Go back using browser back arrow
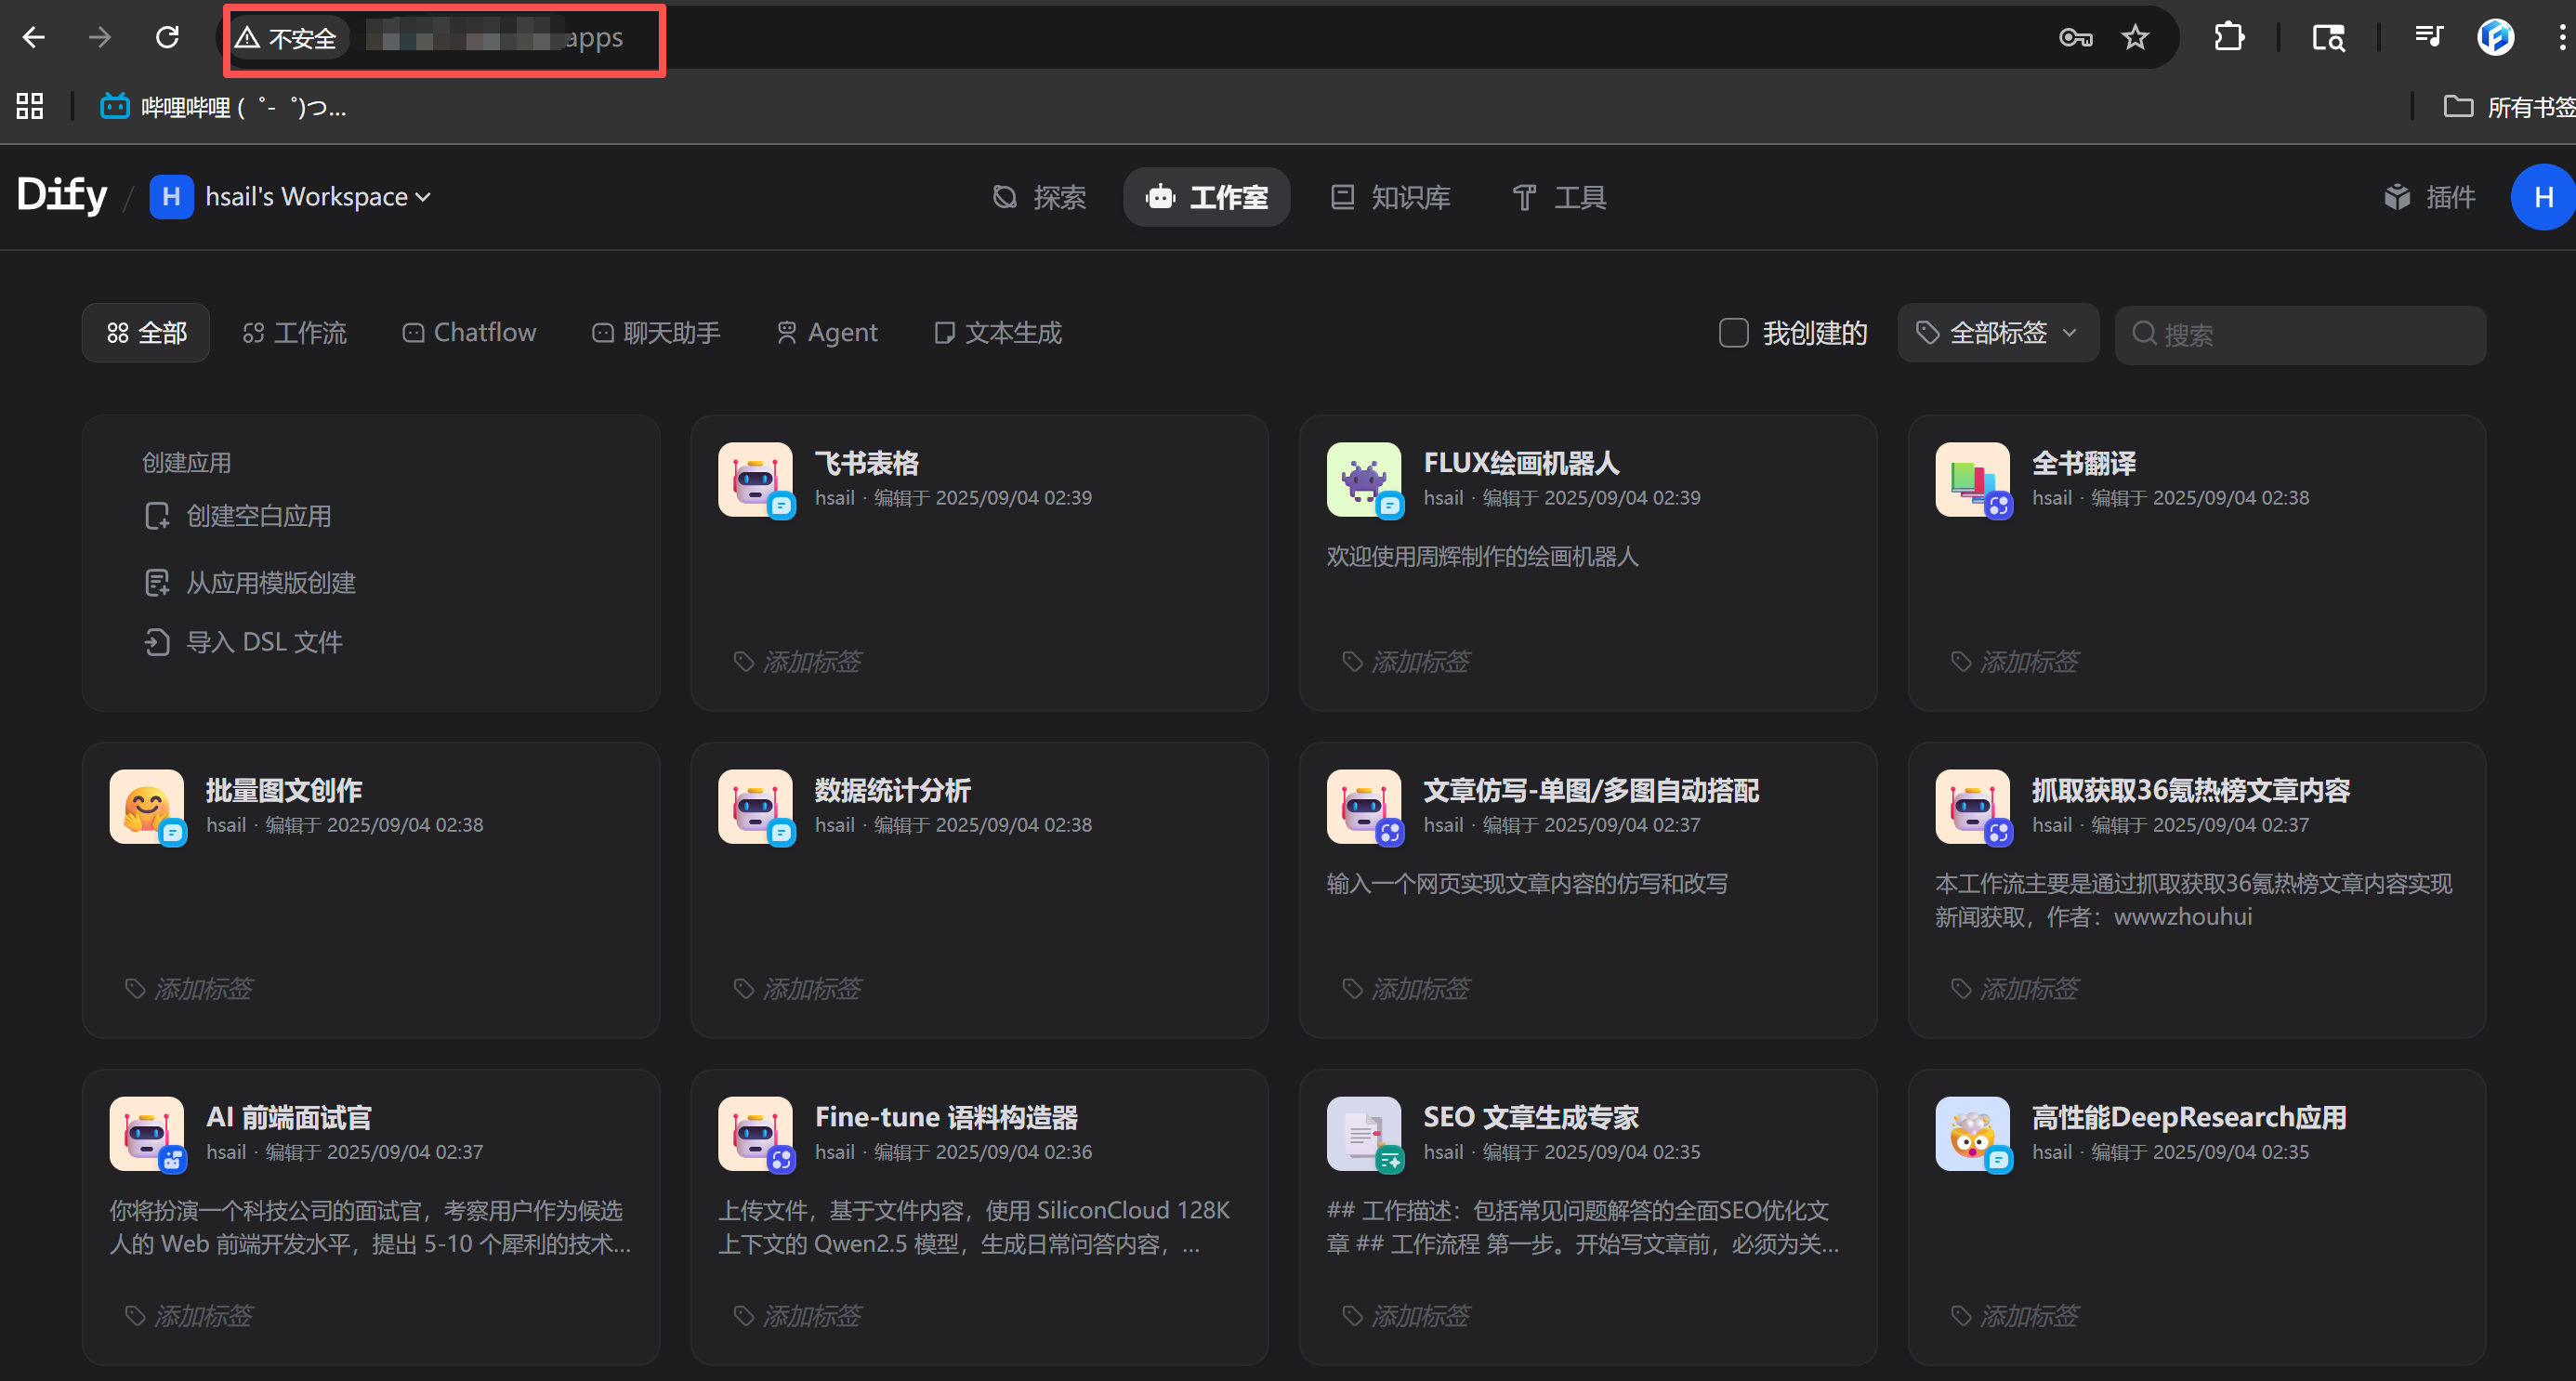This screenshot has height=1381, width=2576. pyautogui.click(x=34, y=38)
